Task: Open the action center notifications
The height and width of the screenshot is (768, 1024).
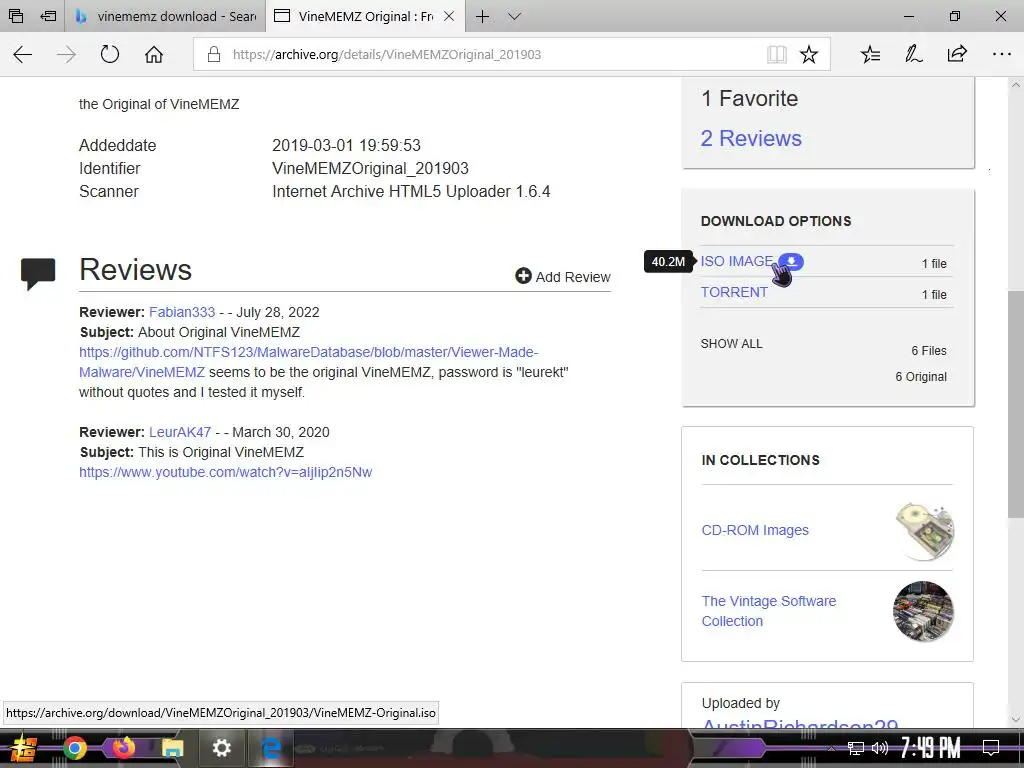Action: point(991,748)
